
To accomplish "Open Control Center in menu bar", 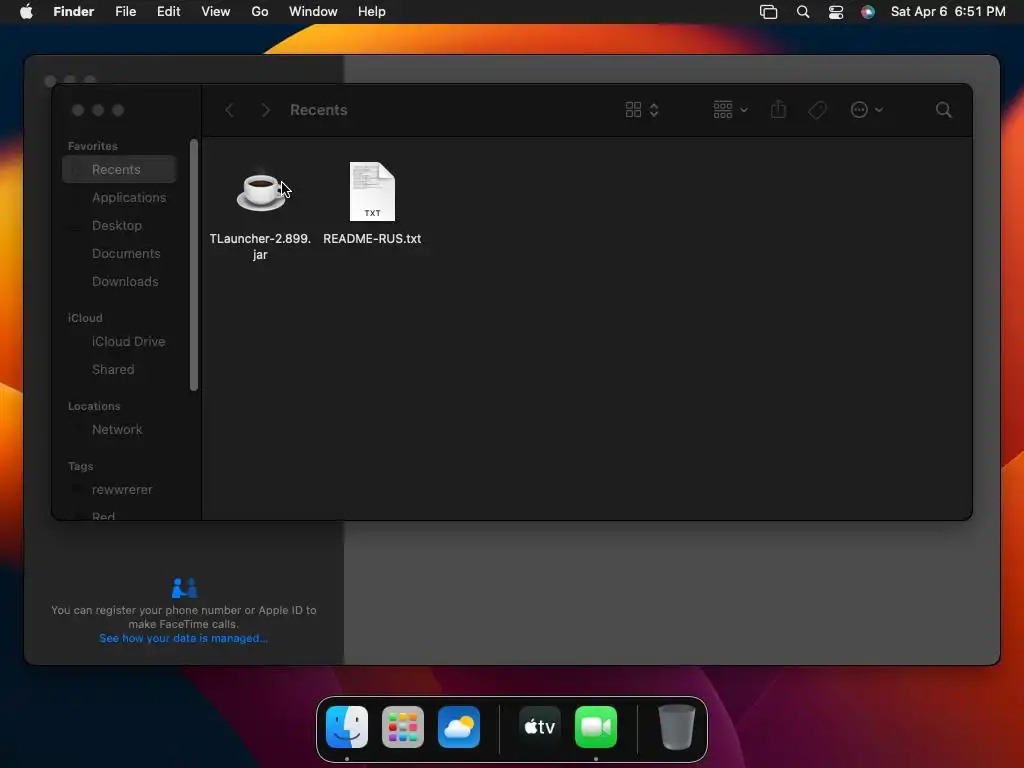I will click(x=836, y=12).
